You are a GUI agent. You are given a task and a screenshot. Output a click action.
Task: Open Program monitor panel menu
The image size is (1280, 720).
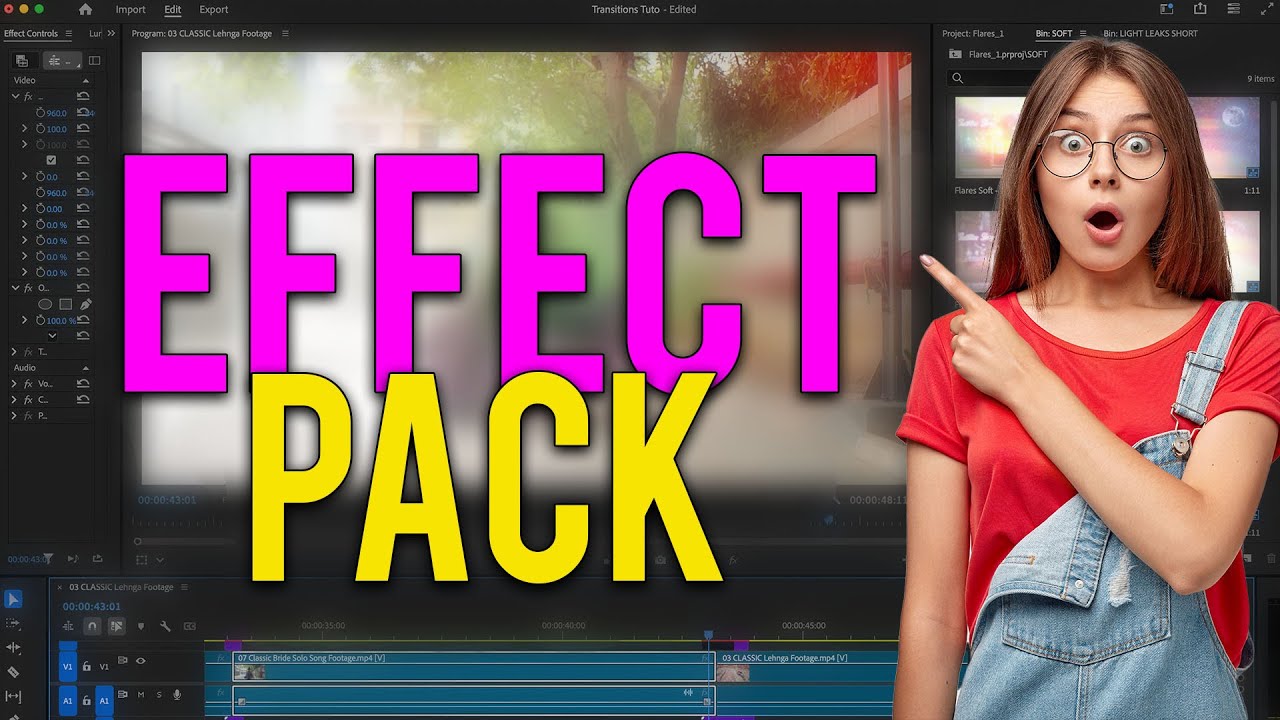pos(285,33)
